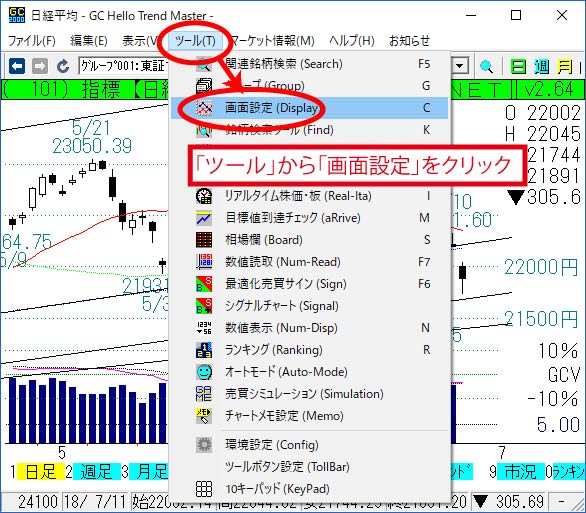Screen dimensions: 586x513
Task: Open the Config gear icon entry
Action: (x=204, y=445)
